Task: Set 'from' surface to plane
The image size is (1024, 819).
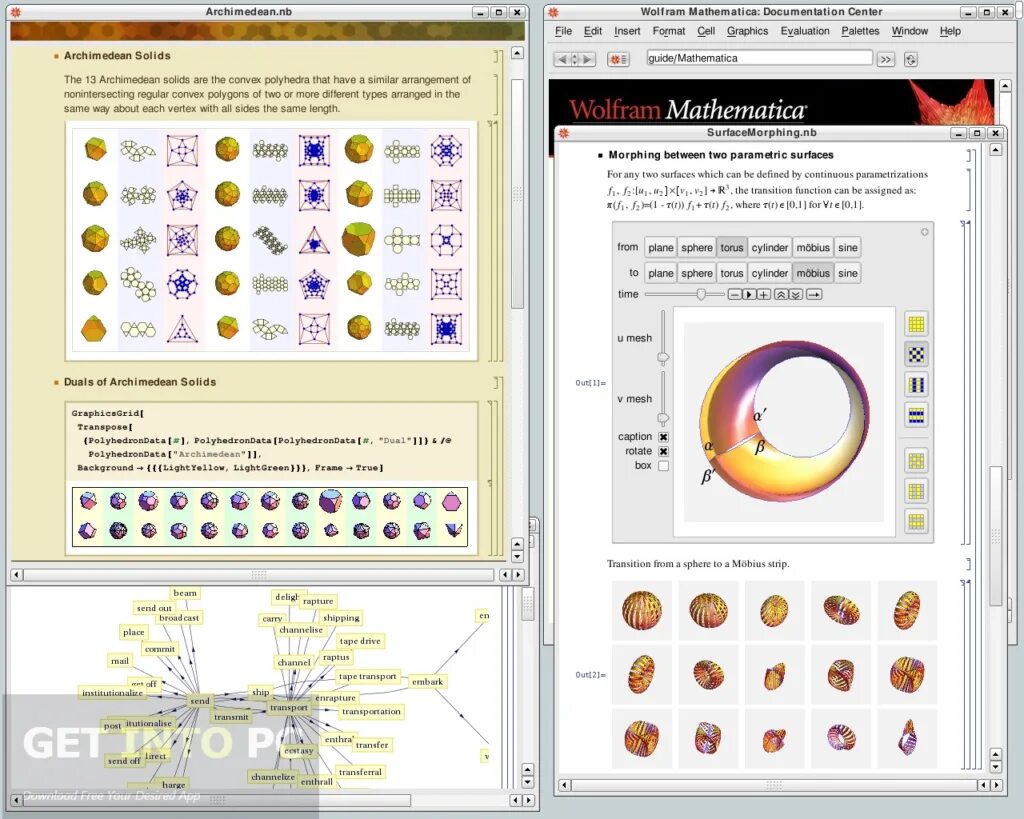Action: click(661, 248)
